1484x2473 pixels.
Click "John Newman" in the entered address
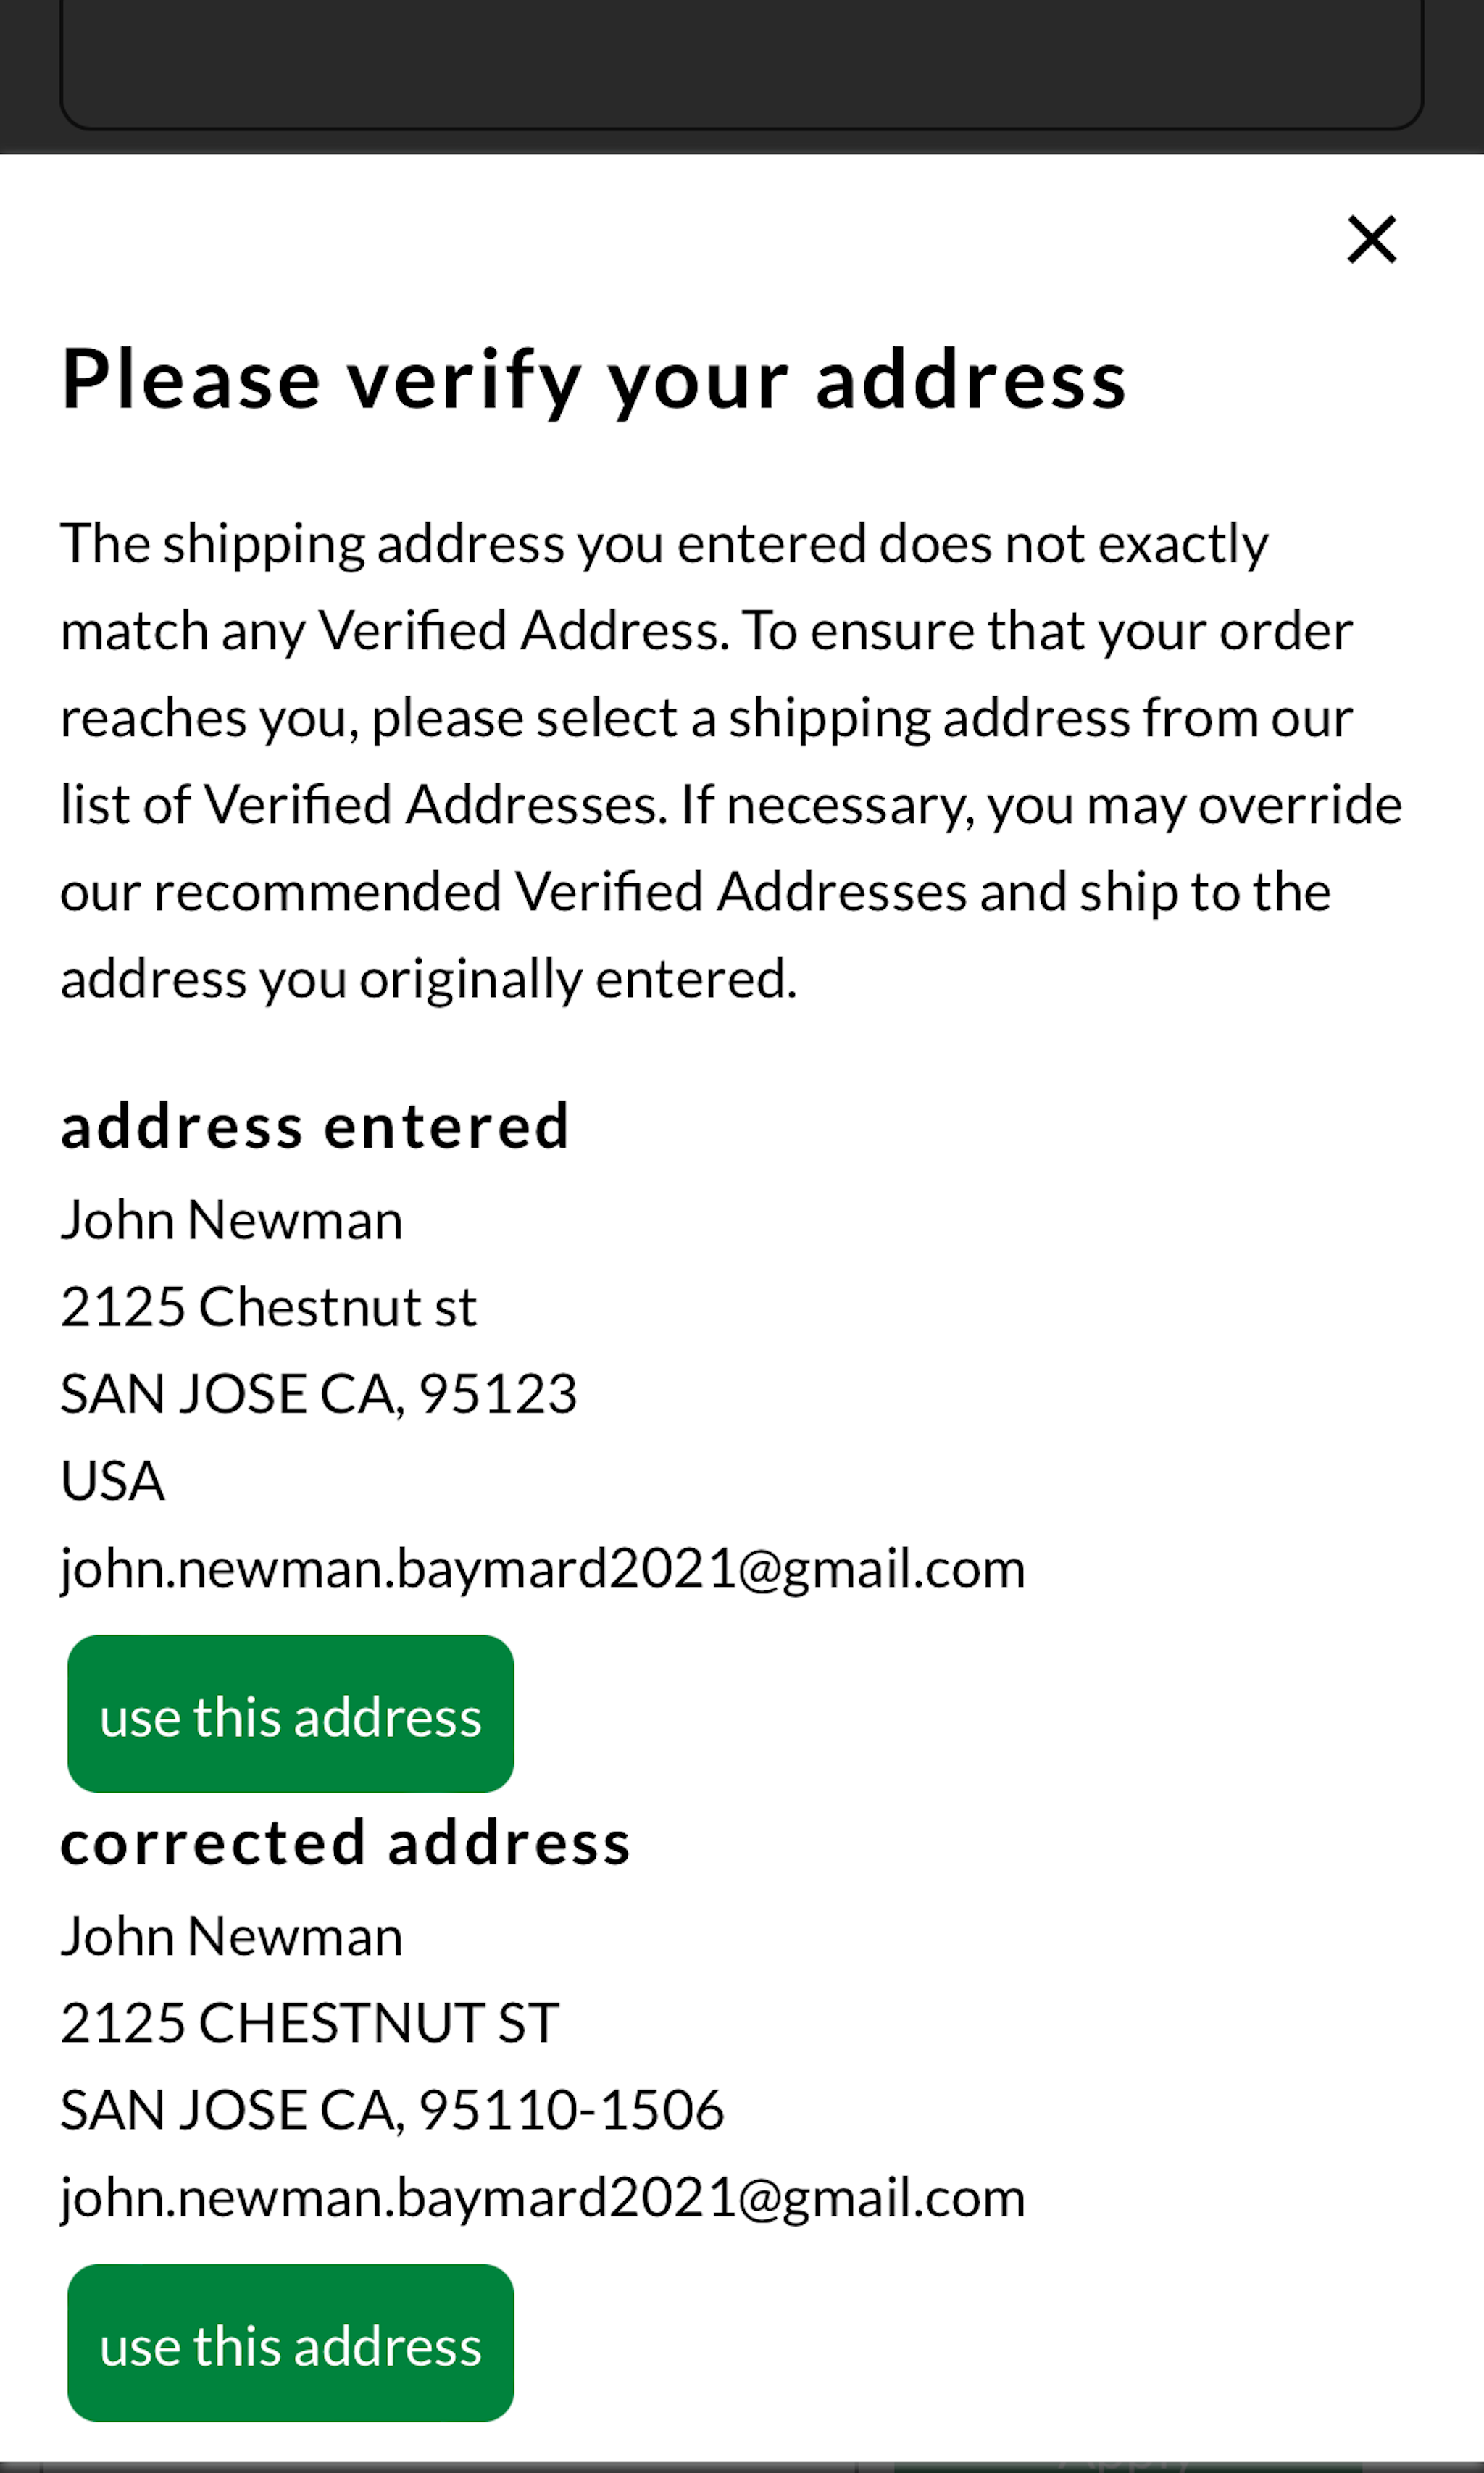231,1218
